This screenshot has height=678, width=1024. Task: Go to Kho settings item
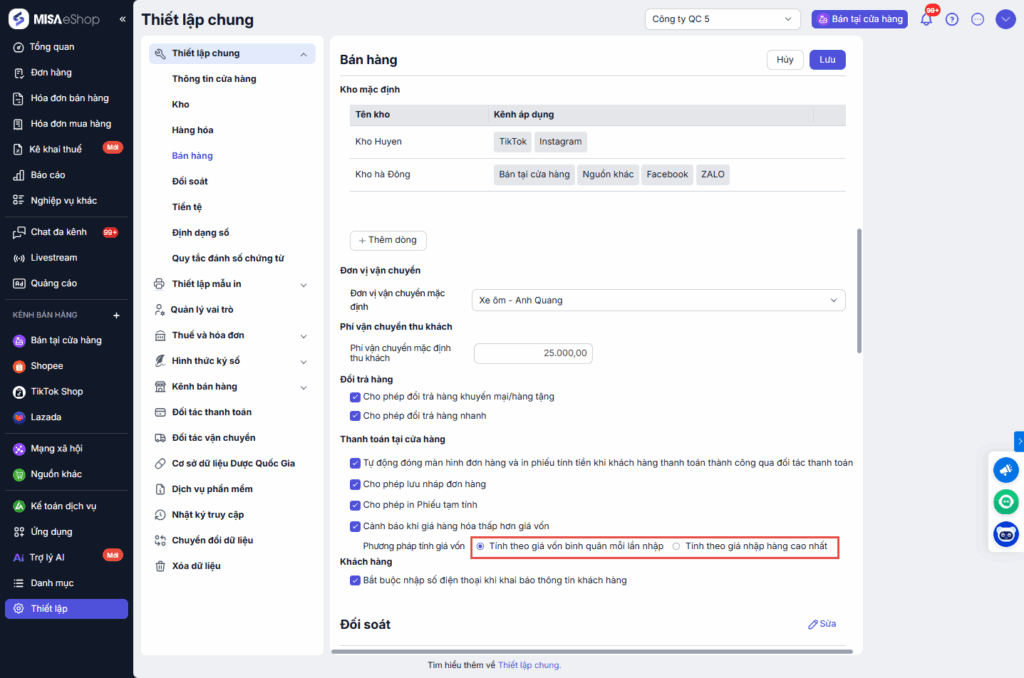180,104
